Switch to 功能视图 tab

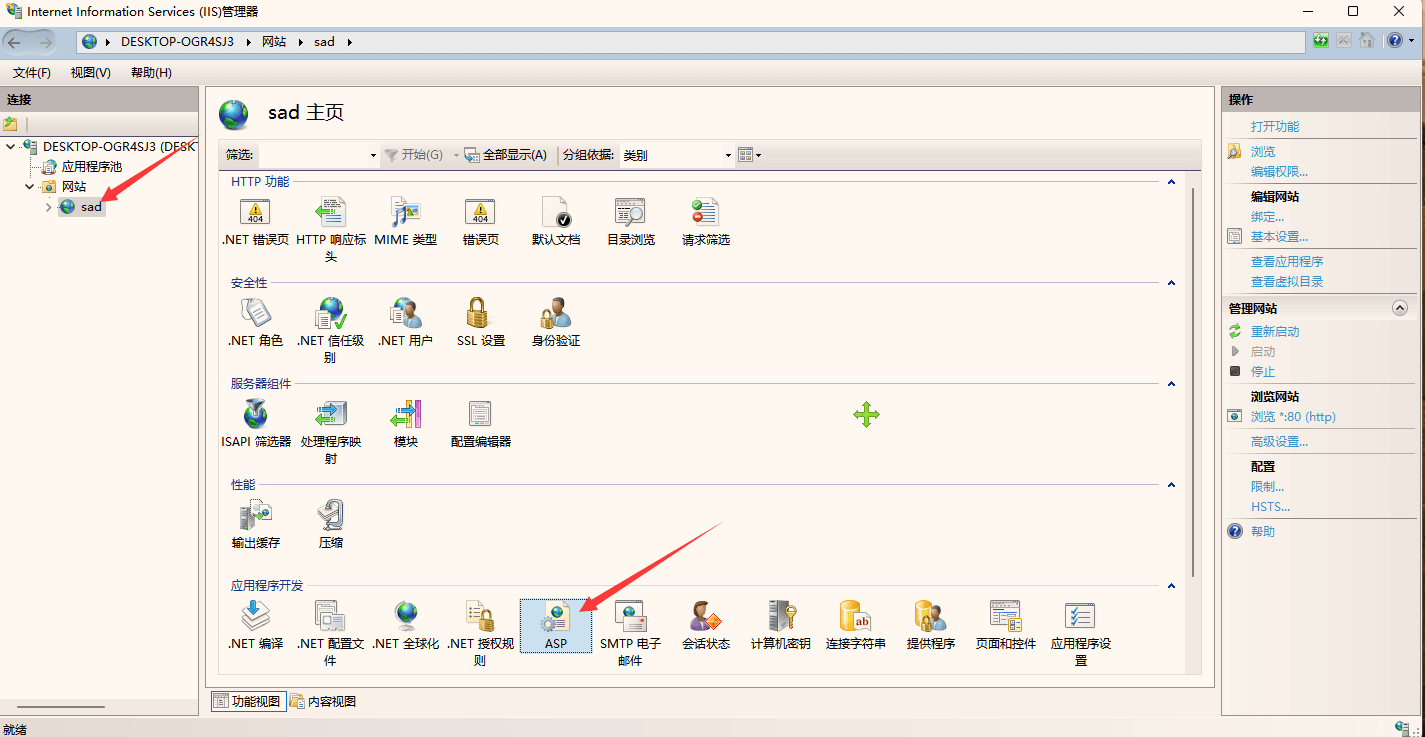[249, 702]
